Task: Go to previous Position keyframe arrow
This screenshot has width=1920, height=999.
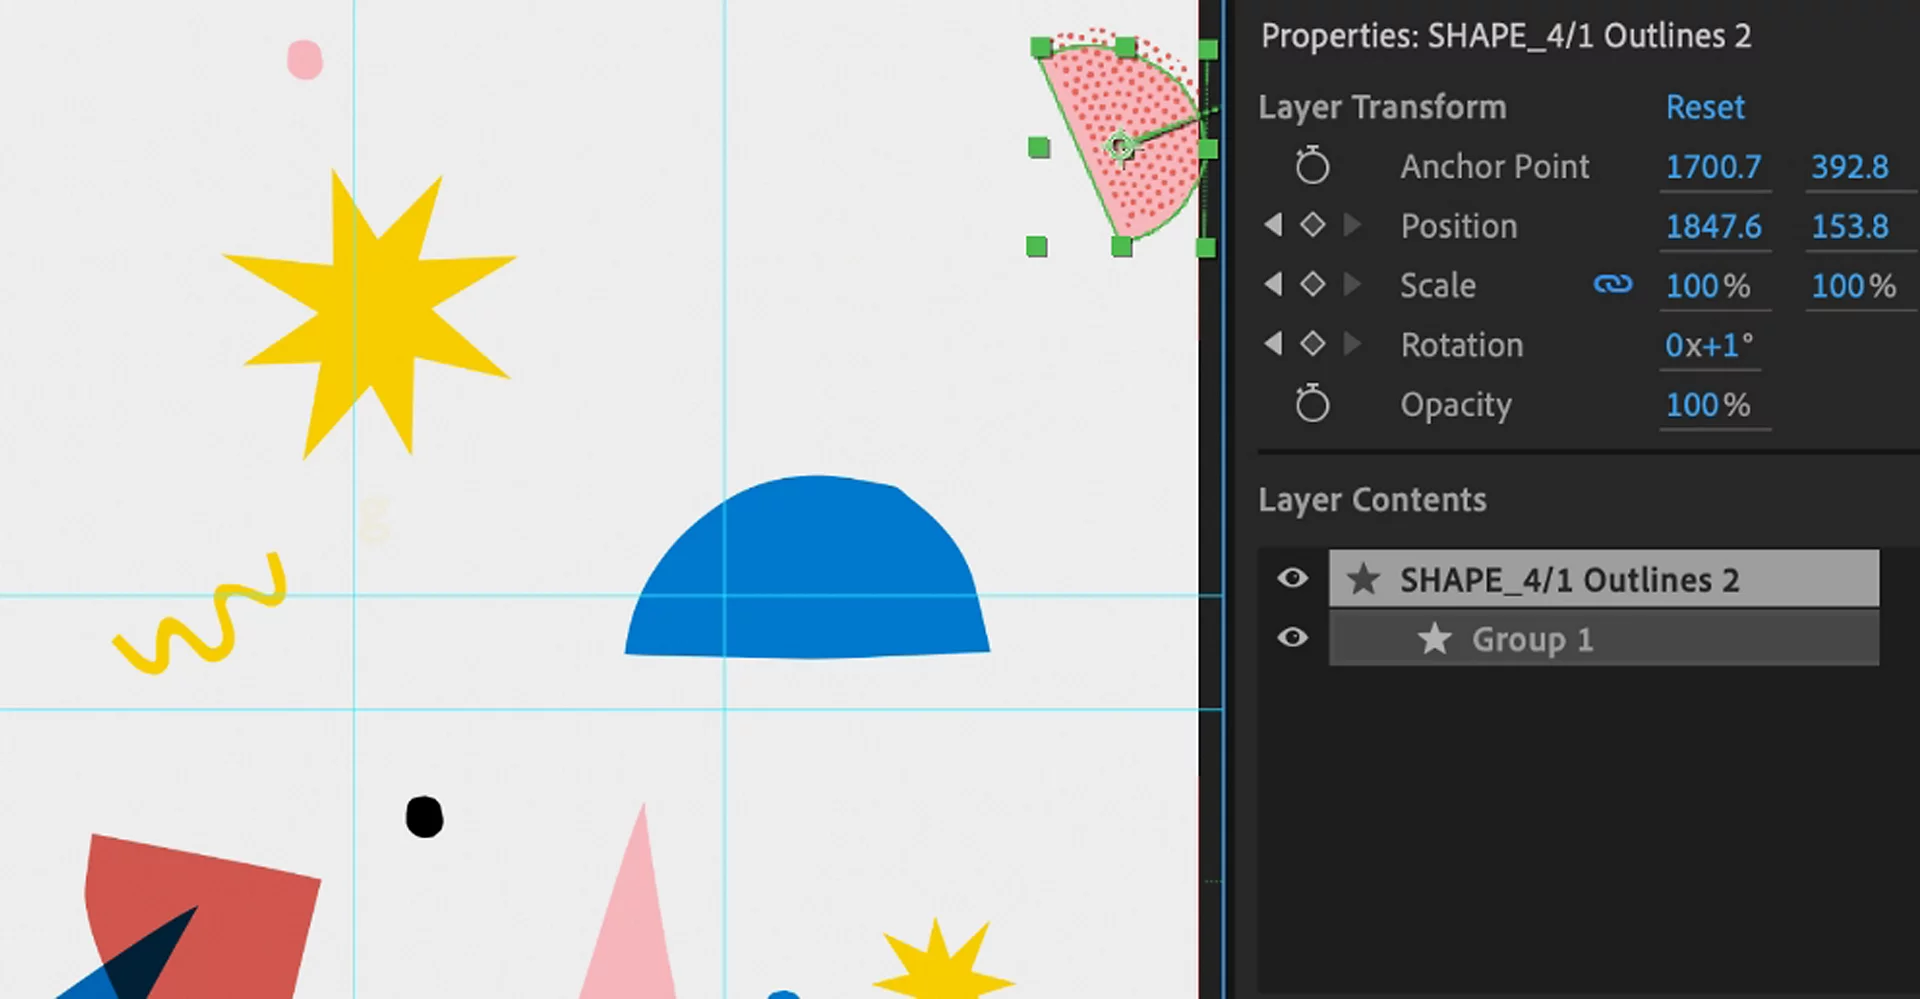Action: 1273,225
